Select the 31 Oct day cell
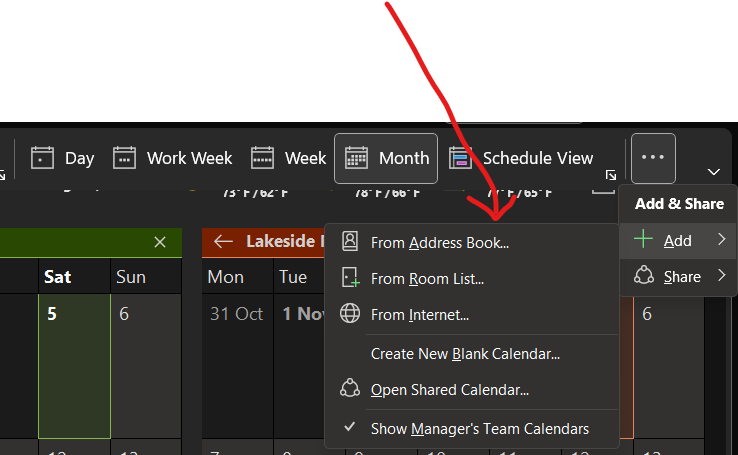The image size is (738, 455). point(238,366)
